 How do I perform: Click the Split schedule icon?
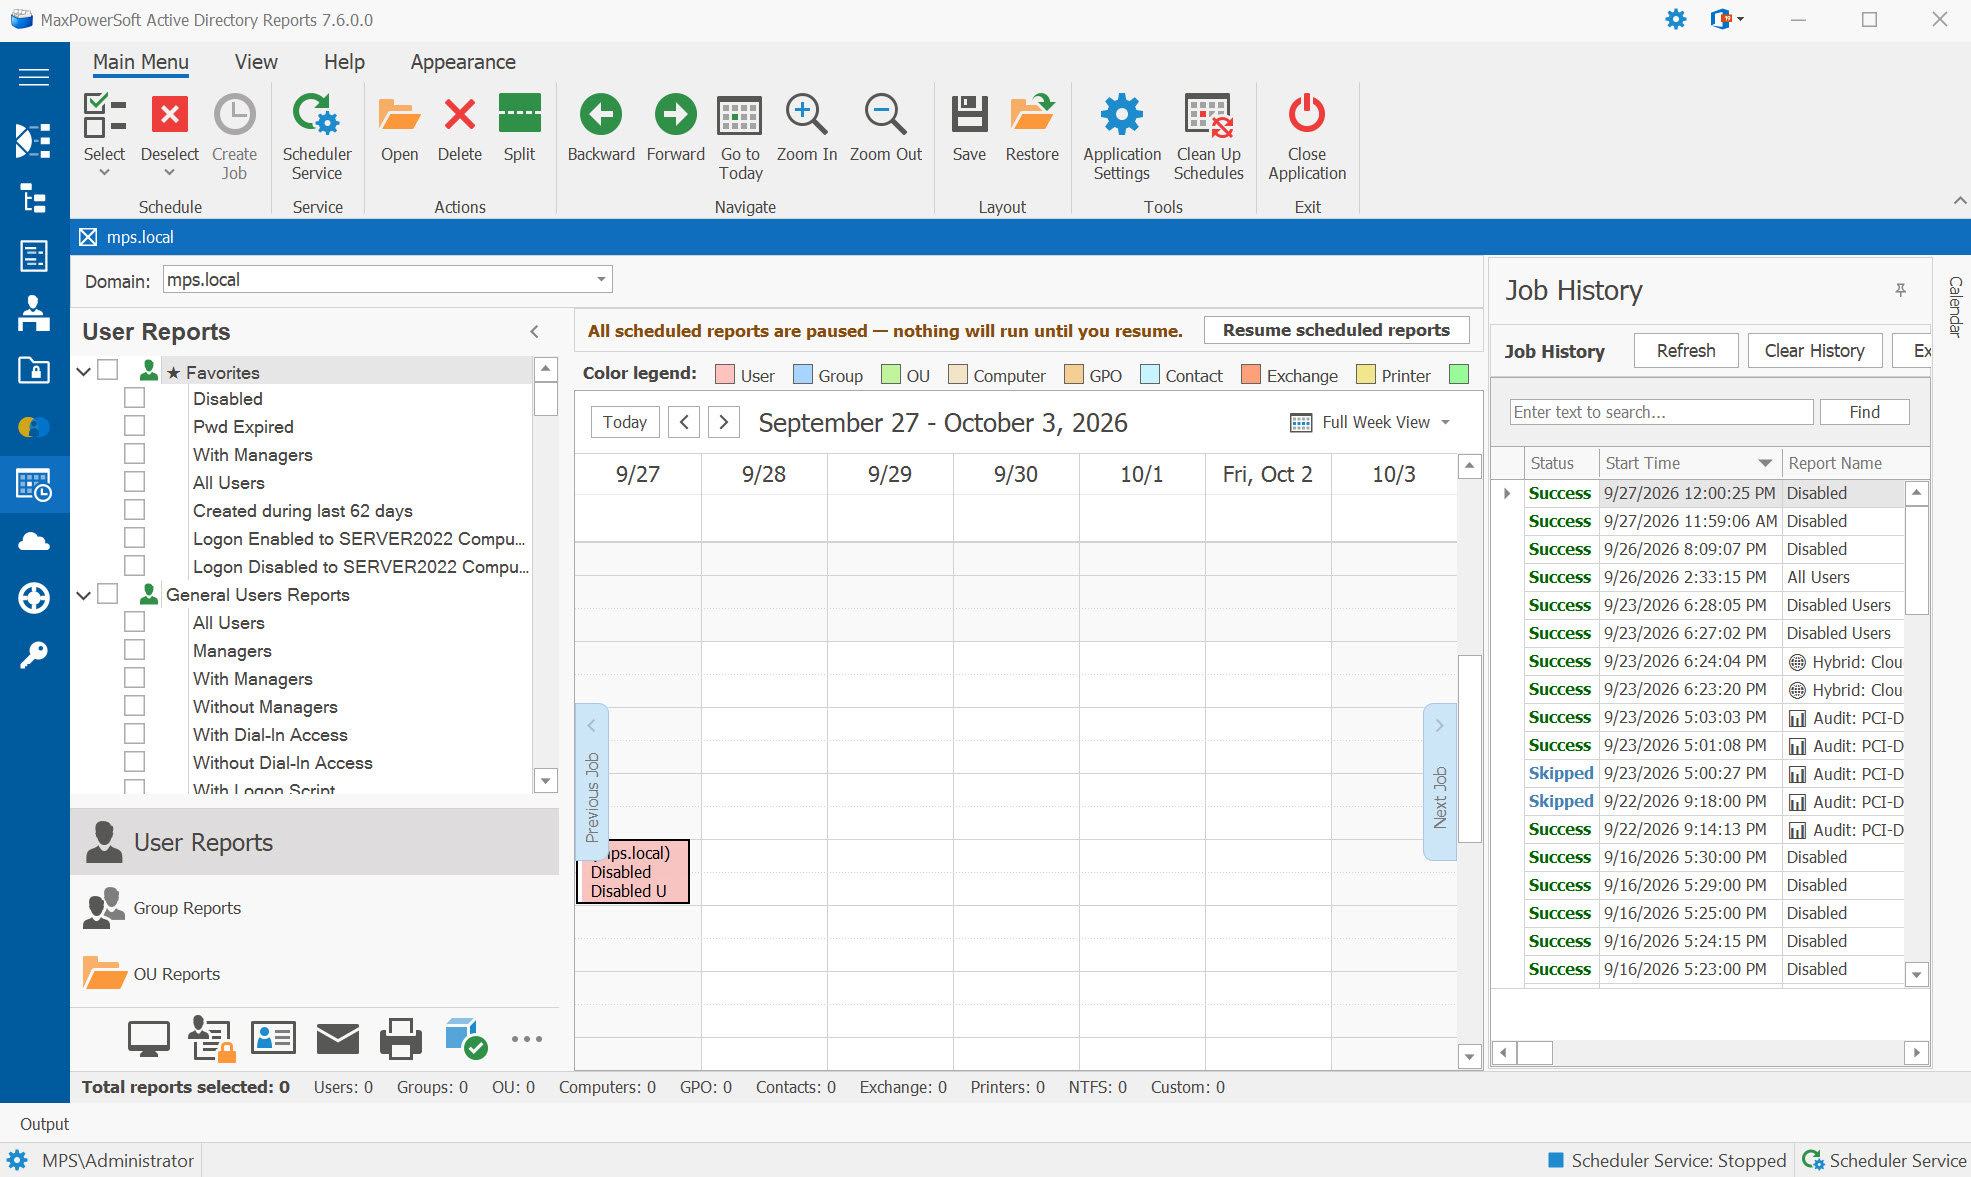click(519, 113)
